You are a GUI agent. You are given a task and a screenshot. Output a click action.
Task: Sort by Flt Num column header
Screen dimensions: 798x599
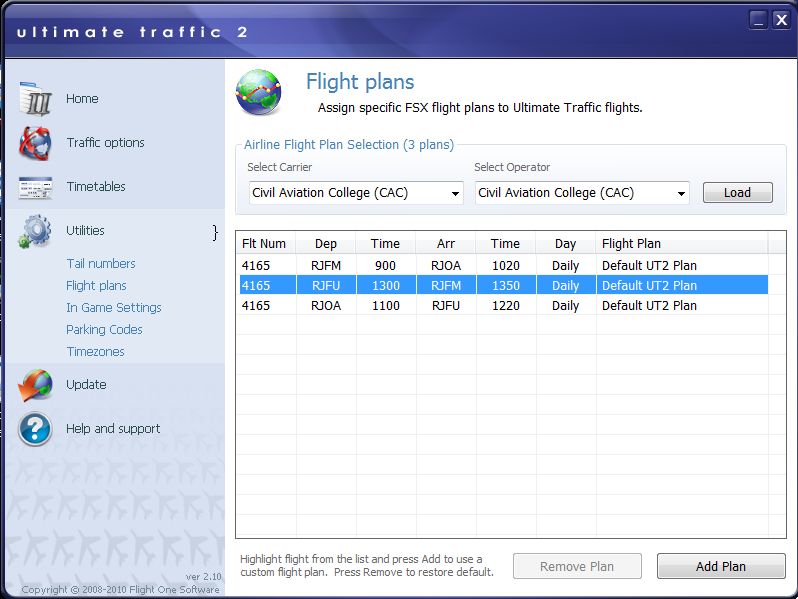click(266, 244)
